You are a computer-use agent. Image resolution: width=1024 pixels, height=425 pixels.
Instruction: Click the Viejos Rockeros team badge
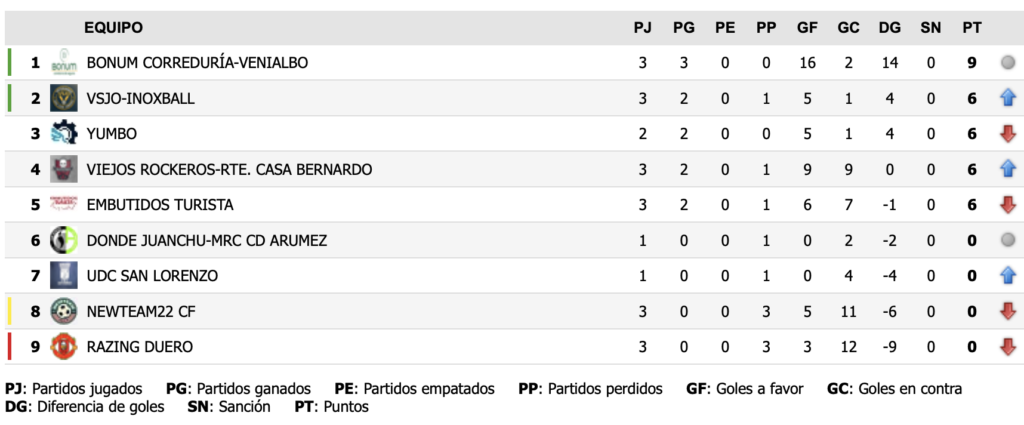[64, 169]
